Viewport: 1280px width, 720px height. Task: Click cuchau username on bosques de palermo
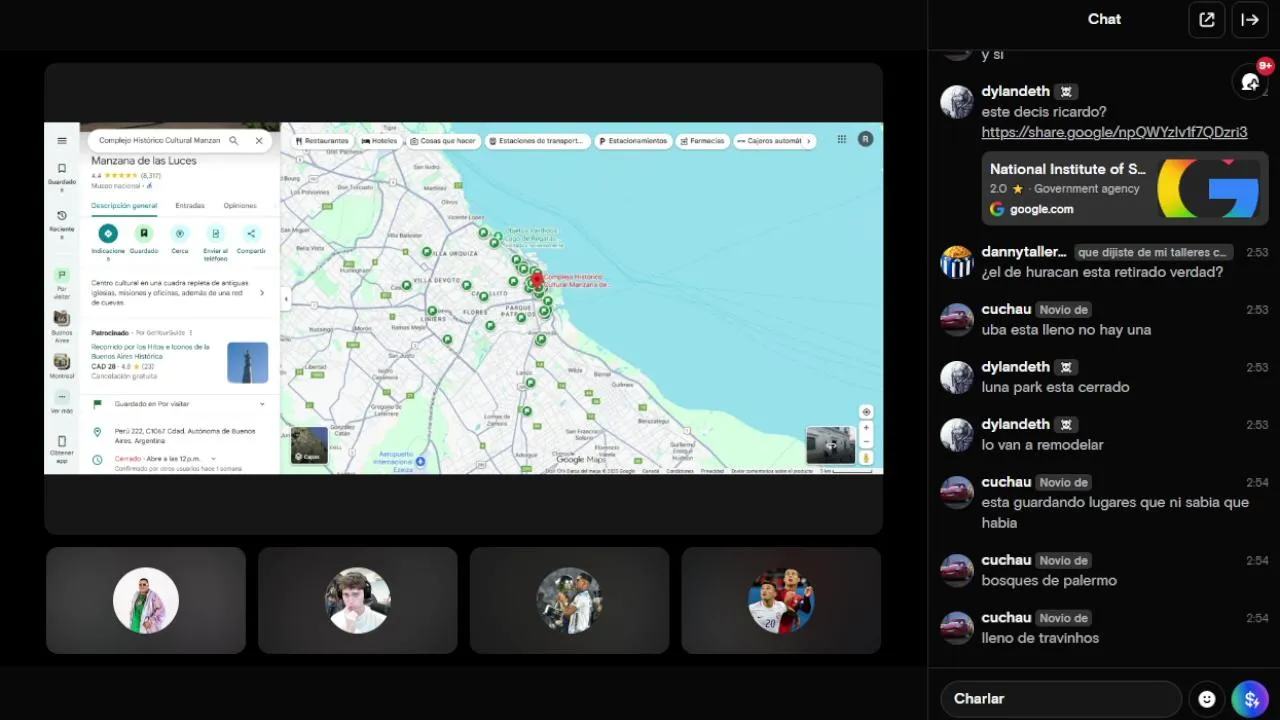[1006, 560]
